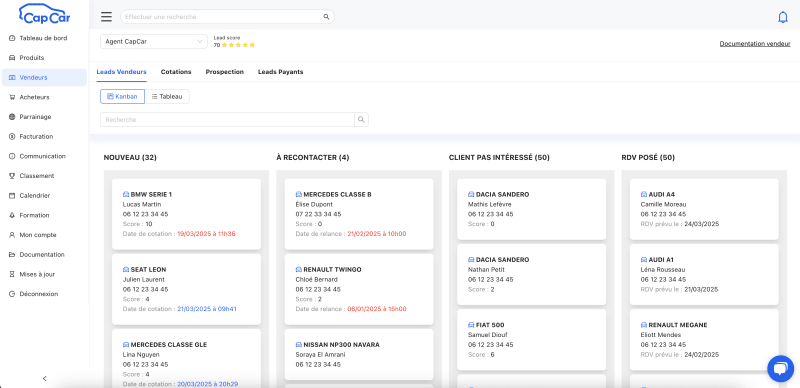Click the relance date 21/02/2025 à 10h00

377,234
